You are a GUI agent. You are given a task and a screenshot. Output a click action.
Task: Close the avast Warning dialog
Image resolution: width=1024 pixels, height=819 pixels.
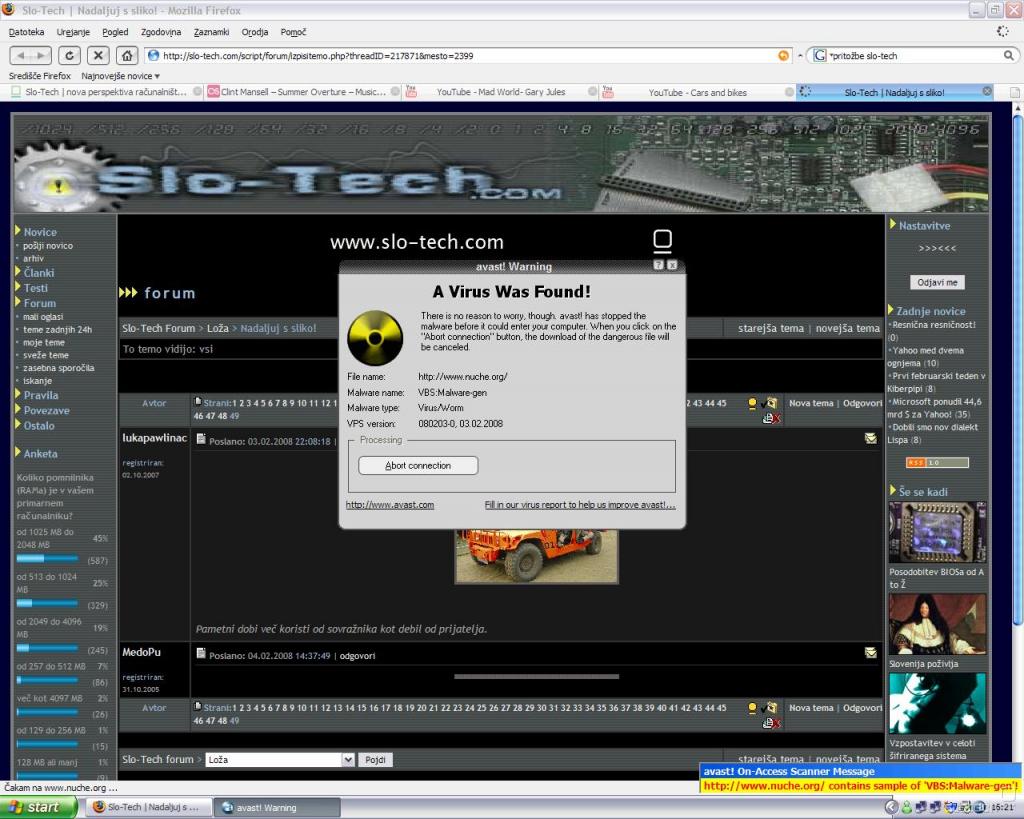(x=672, y=265)
